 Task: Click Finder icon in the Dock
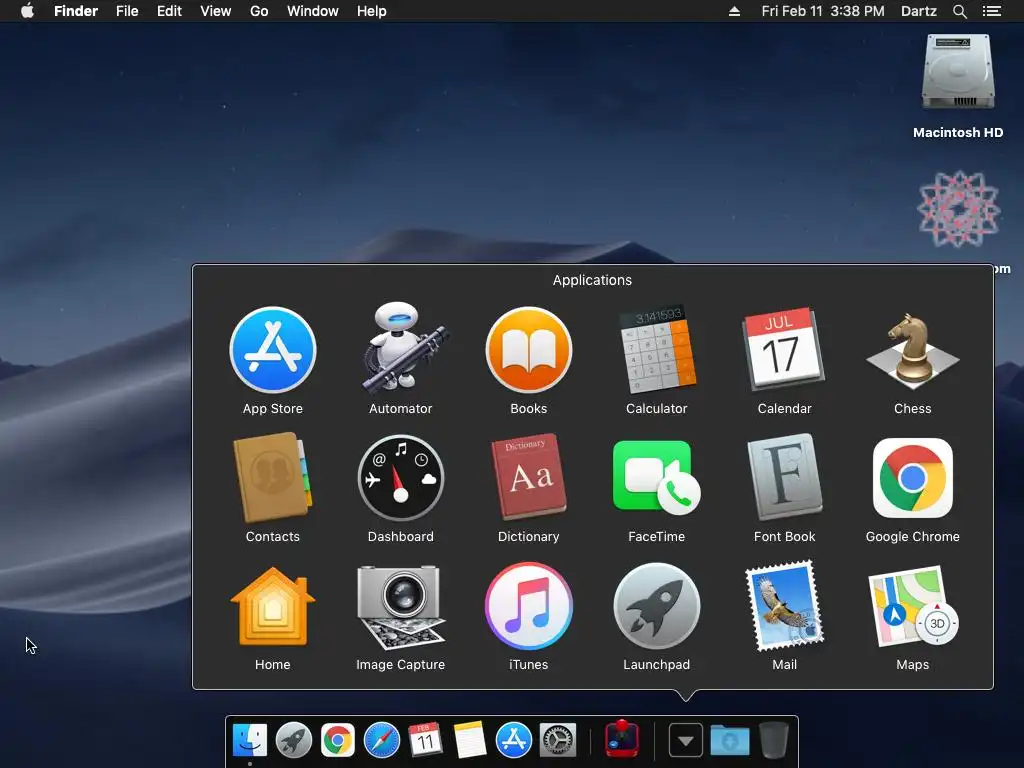(x=250, y=741)
